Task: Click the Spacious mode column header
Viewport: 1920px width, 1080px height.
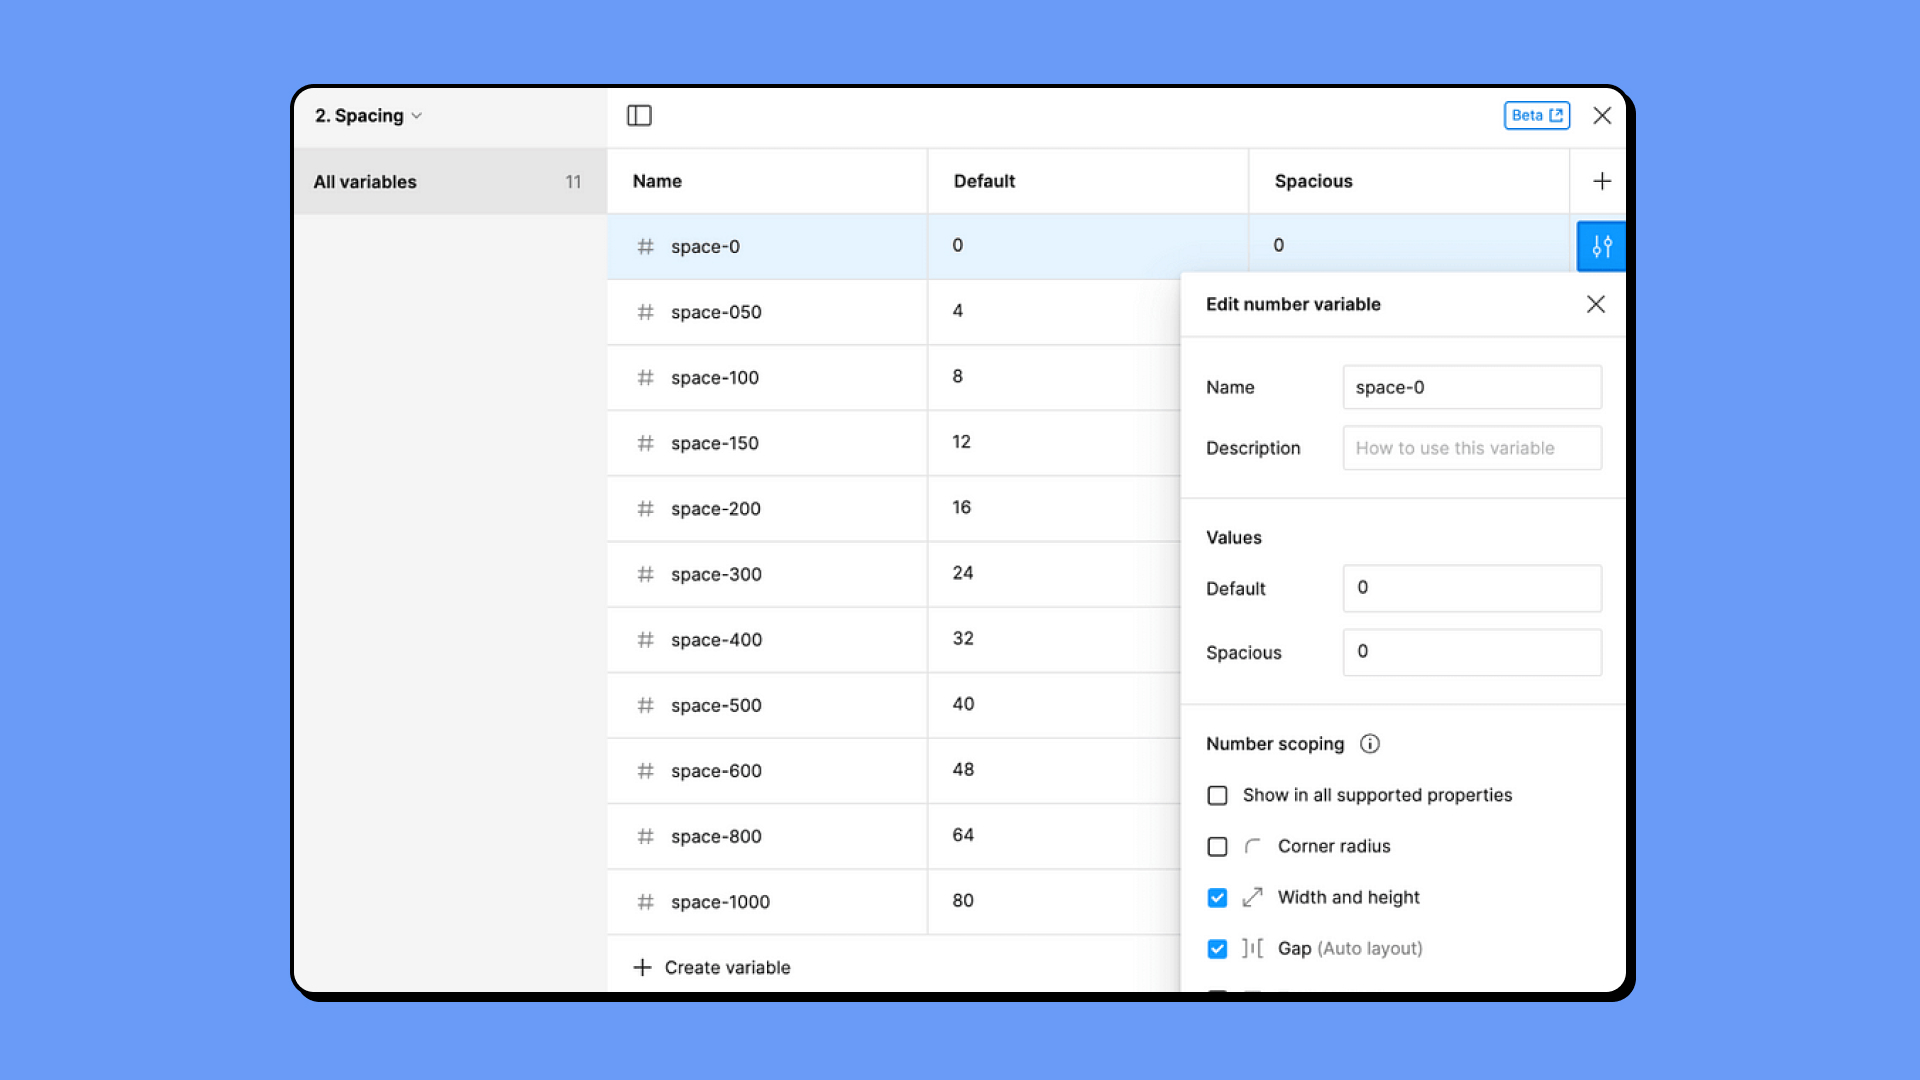Action: point(1313,181)
